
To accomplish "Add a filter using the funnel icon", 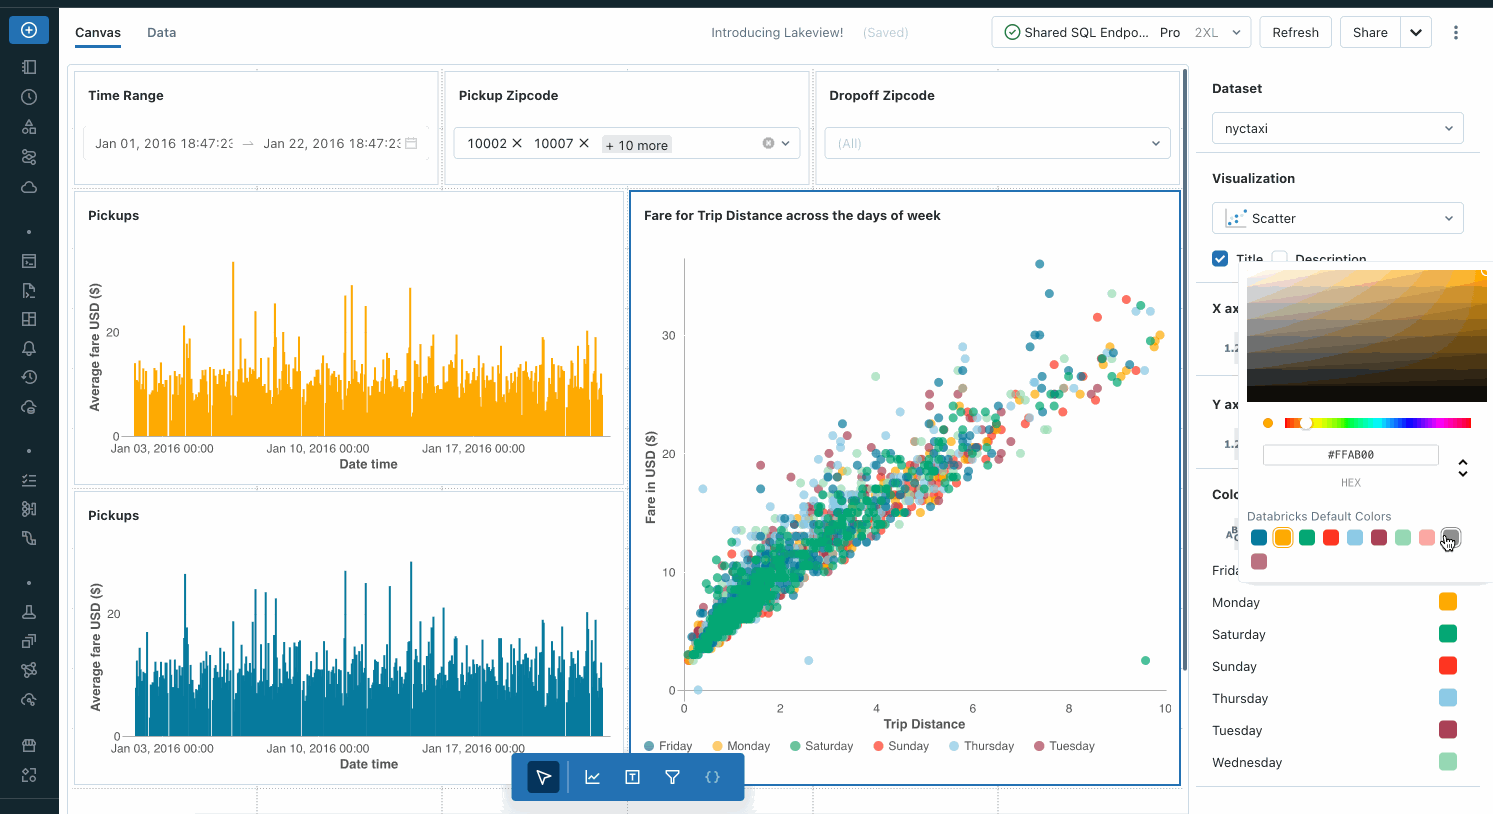I will pos(672,777).
